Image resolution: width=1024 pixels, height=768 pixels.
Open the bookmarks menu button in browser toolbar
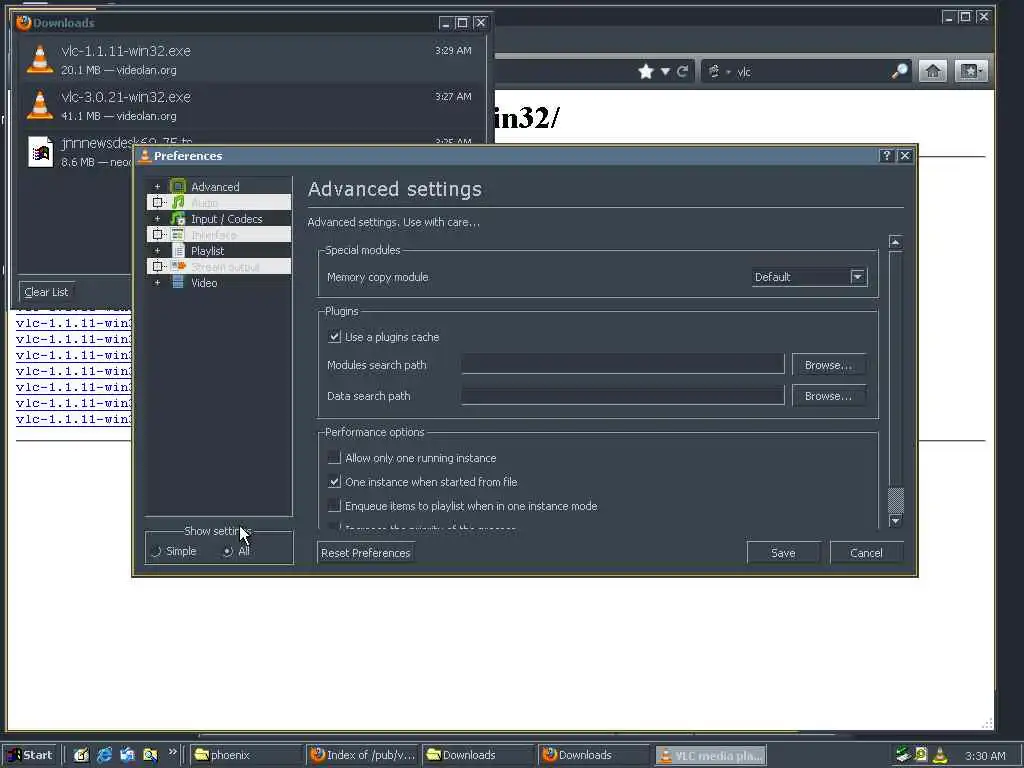click(x=970, y=71)
